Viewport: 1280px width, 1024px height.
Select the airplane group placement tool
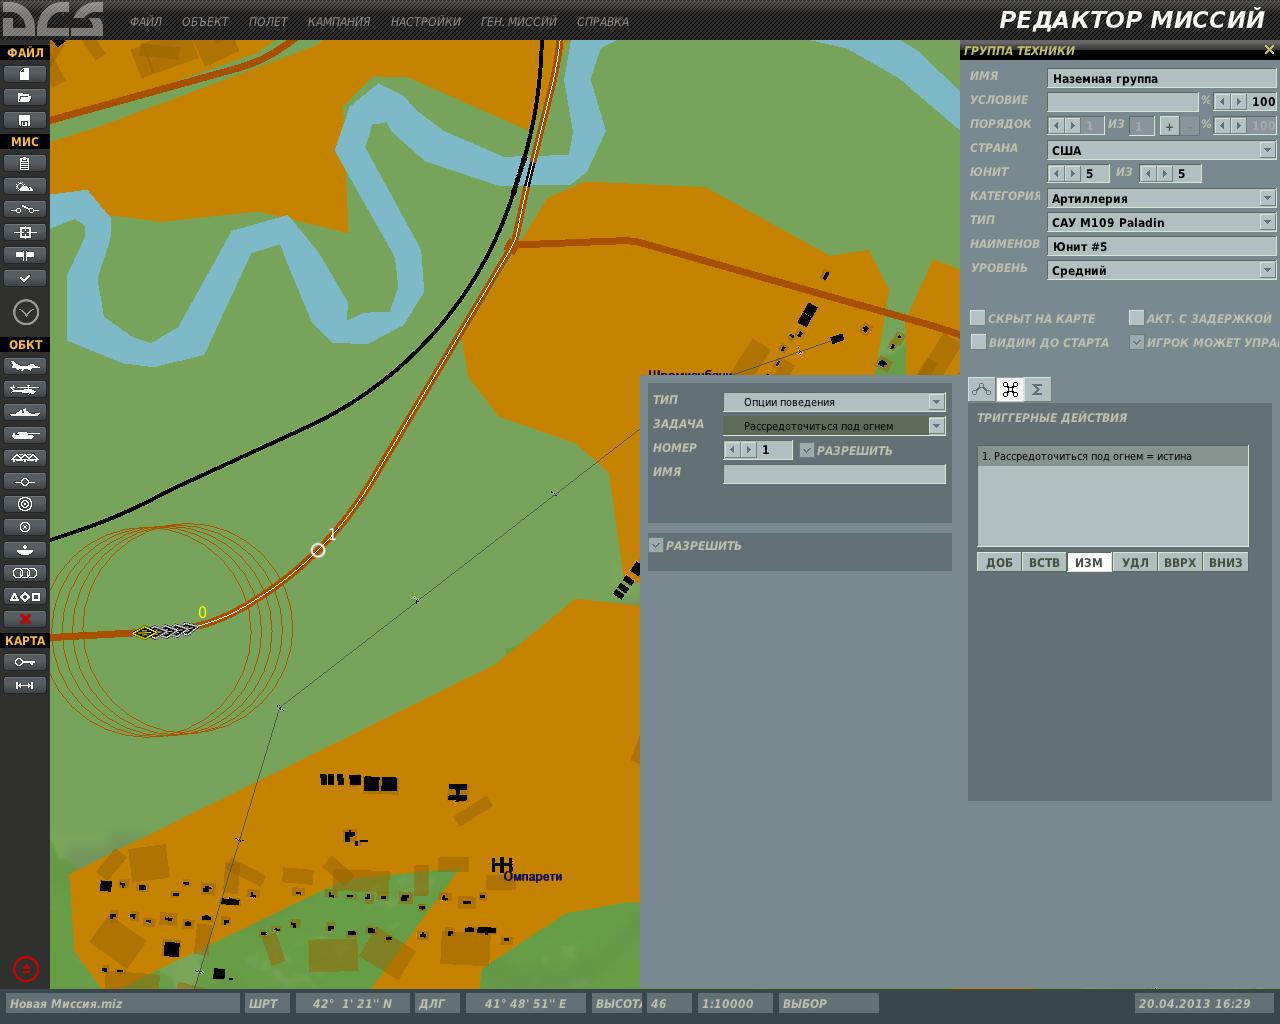(25, 366)
